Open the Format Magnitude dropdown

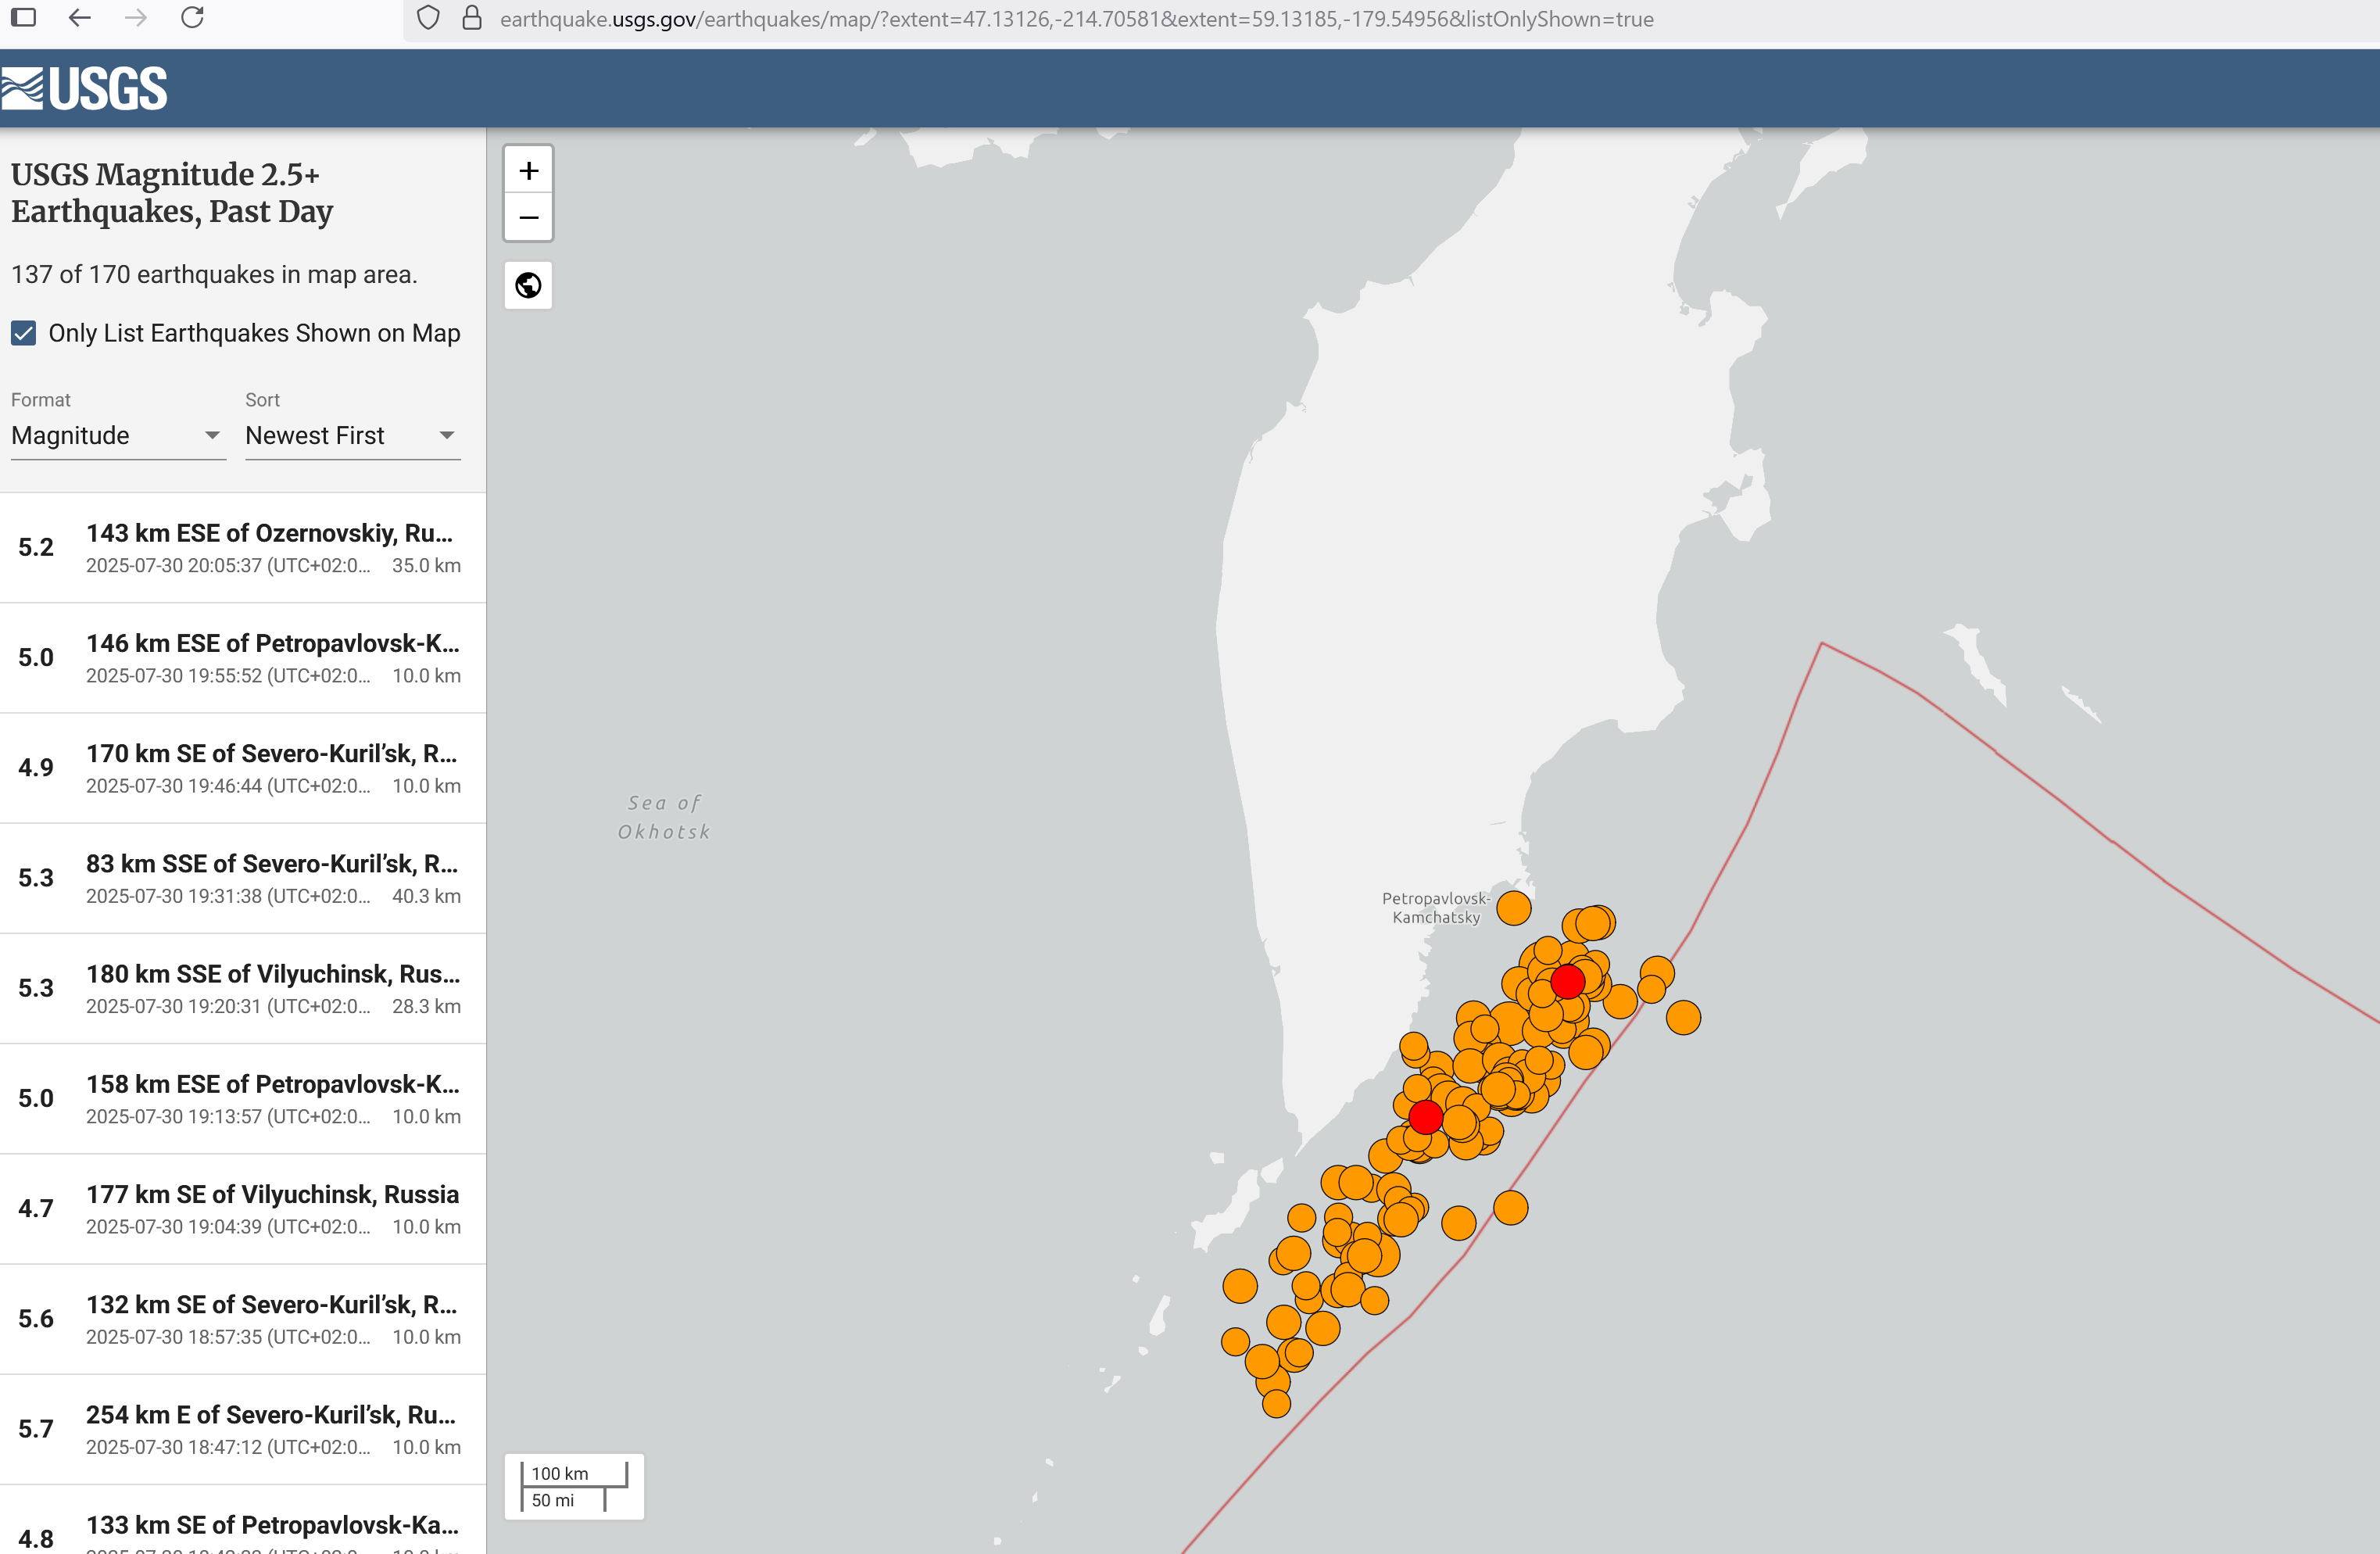coord(118,436)
